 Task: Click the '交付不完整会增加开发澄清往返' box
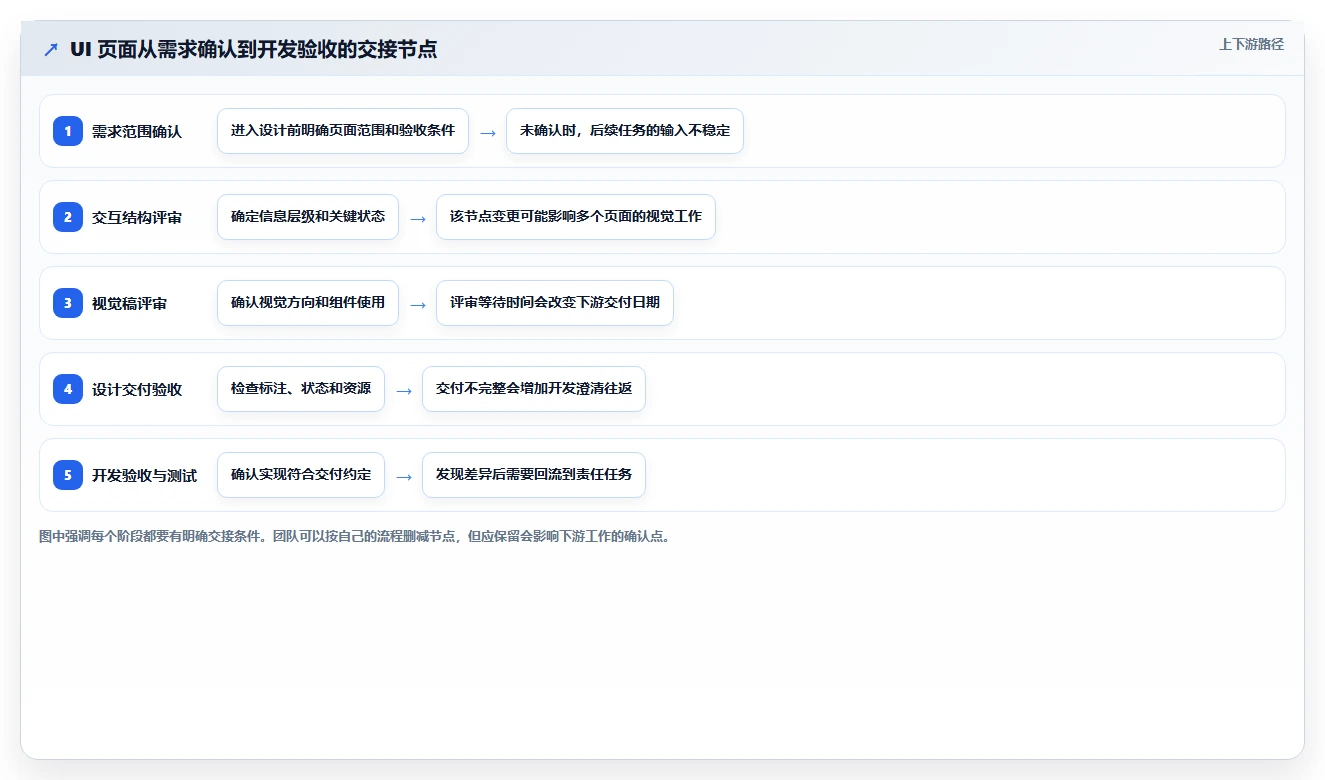pyautogui.click(x=534, y=389)
